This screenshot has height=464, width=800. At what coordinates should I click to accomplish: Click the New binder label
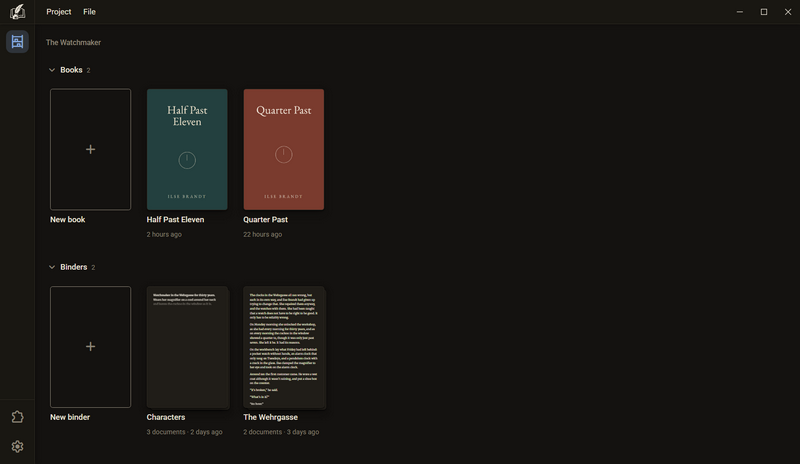[x=70, y=417]
